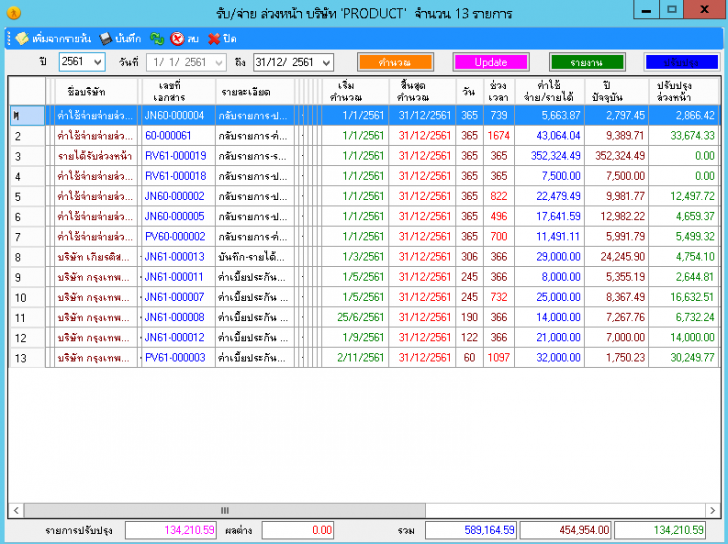
Task: Click document number JN60-000002
Action: (174, 196)
